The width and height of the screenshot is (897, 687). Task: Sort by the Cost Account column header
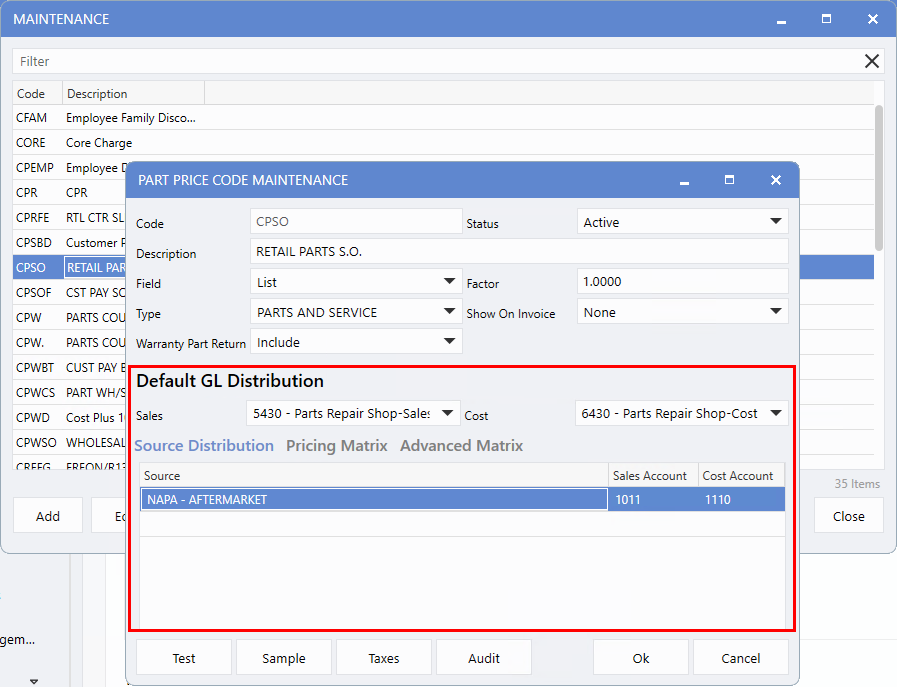coord(741,475)
